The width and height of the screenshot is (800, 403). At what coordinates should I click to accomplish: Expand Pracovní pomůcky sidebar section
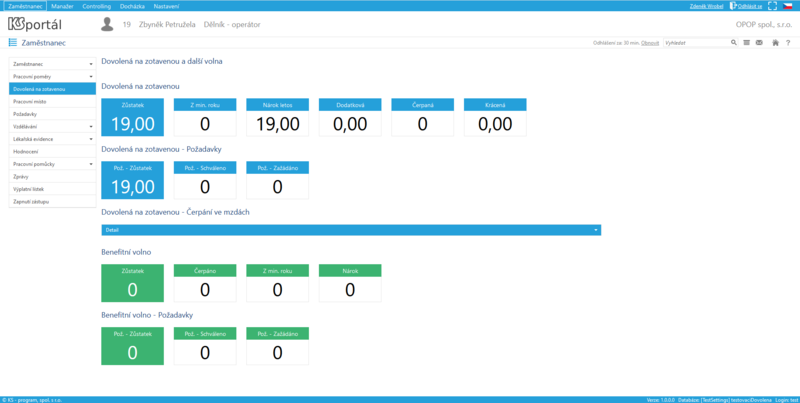(x=53, y=164)
